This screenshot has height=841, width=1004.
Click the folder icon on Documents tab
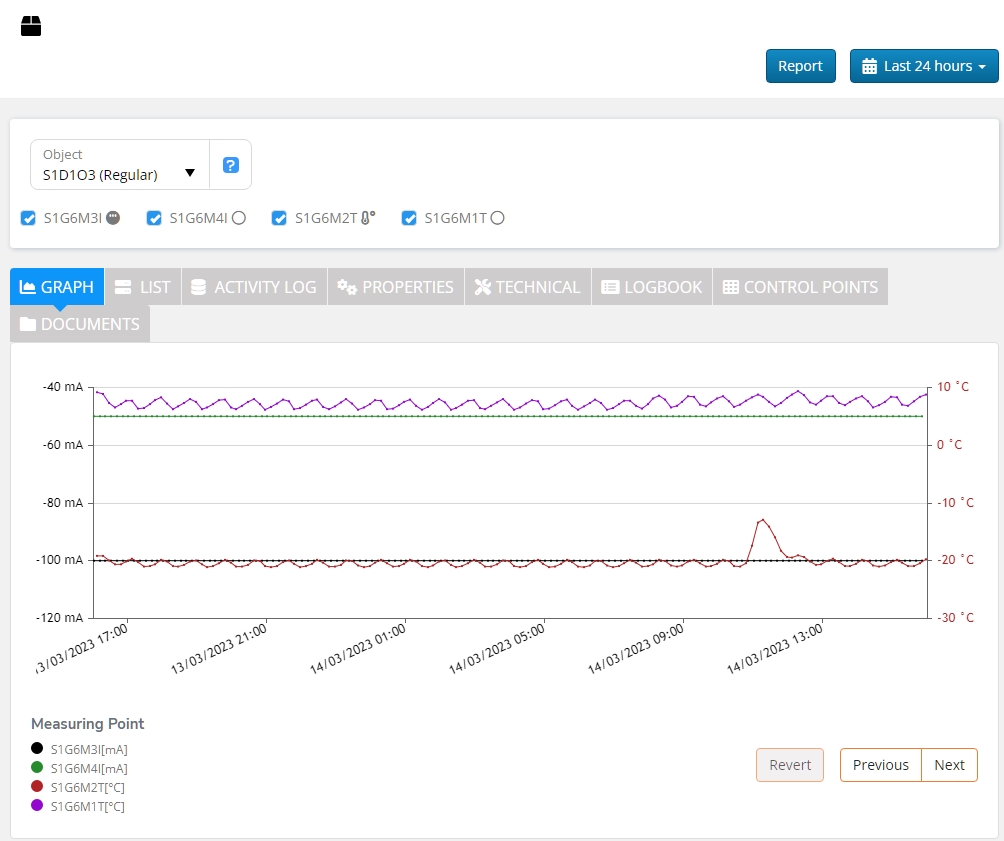[x=27, y=324]
